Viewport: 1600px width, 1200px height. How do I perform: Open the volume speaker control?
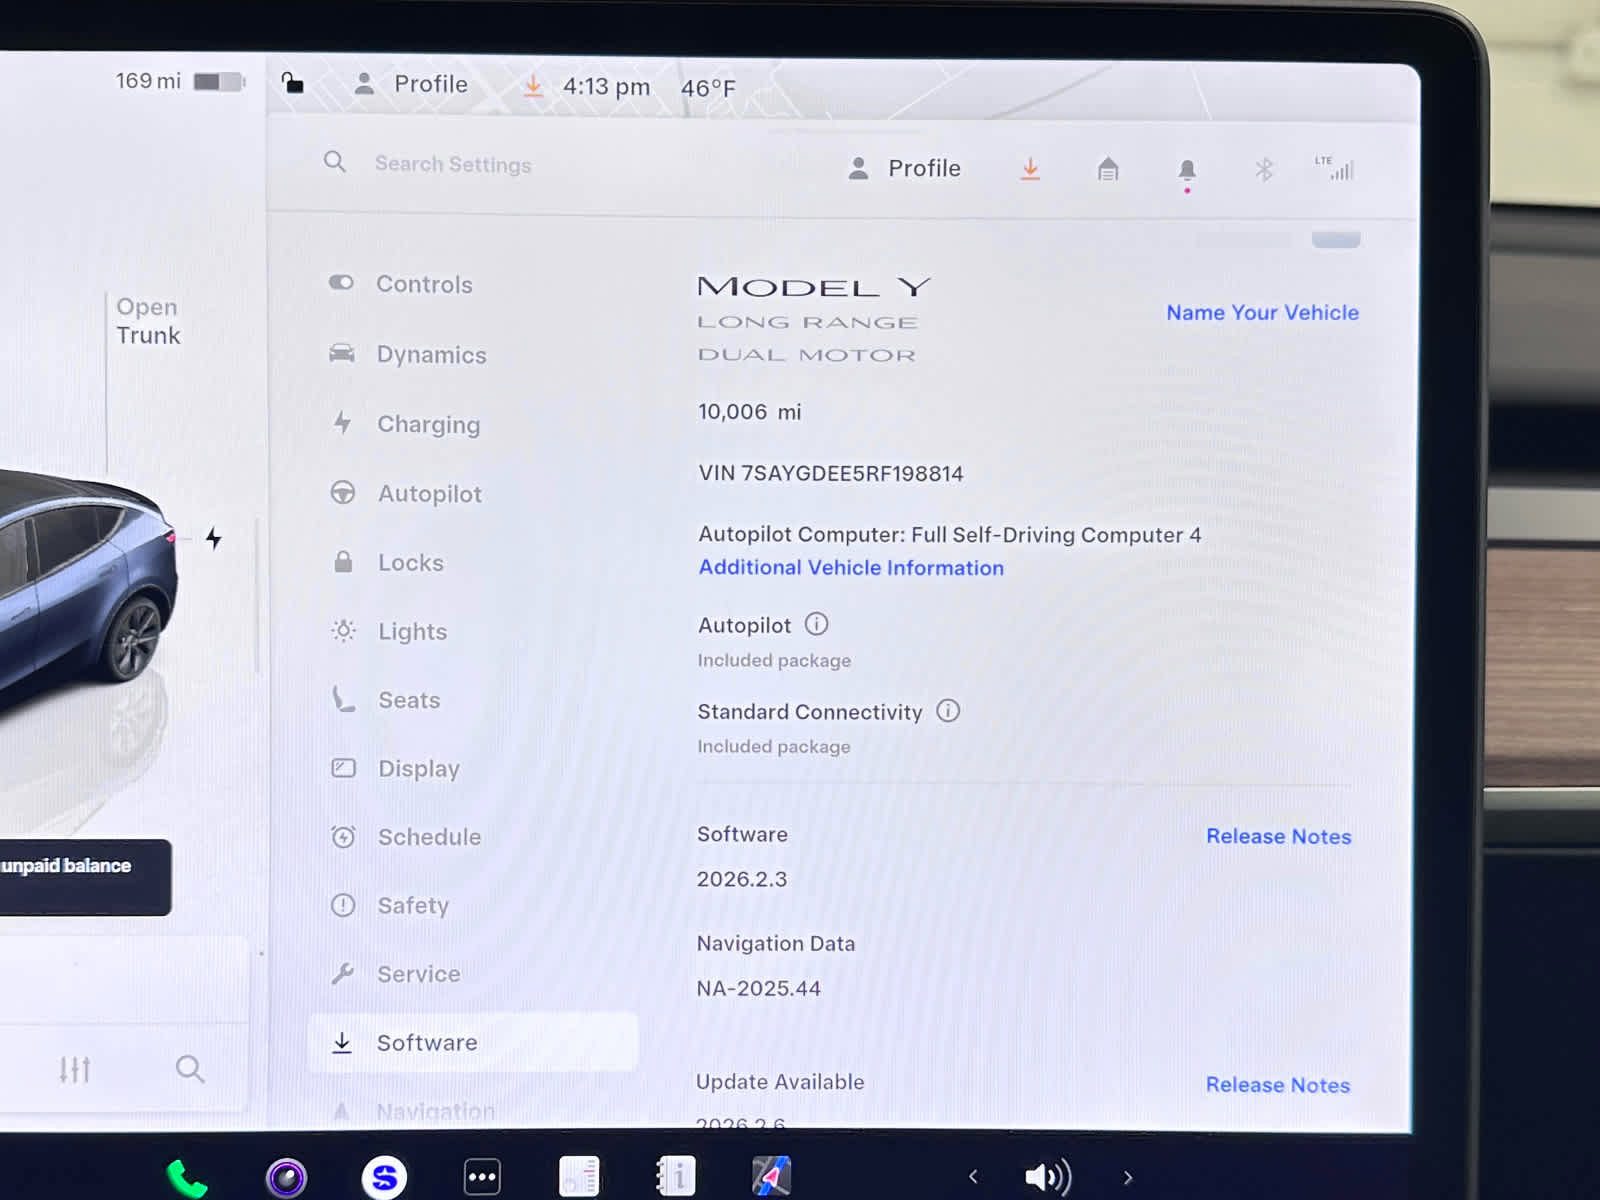(1047, 1177)
